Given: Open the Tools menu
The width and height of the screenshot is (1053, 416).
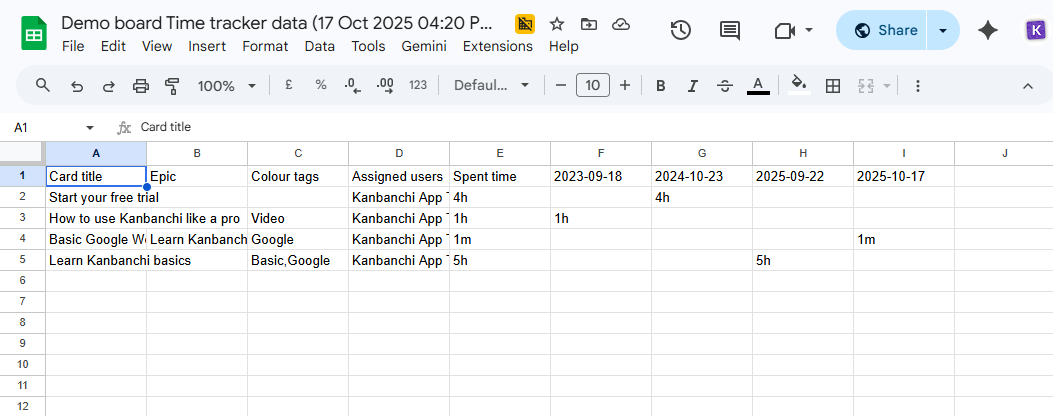Looking at the screenshot, I should pos(368,46).
